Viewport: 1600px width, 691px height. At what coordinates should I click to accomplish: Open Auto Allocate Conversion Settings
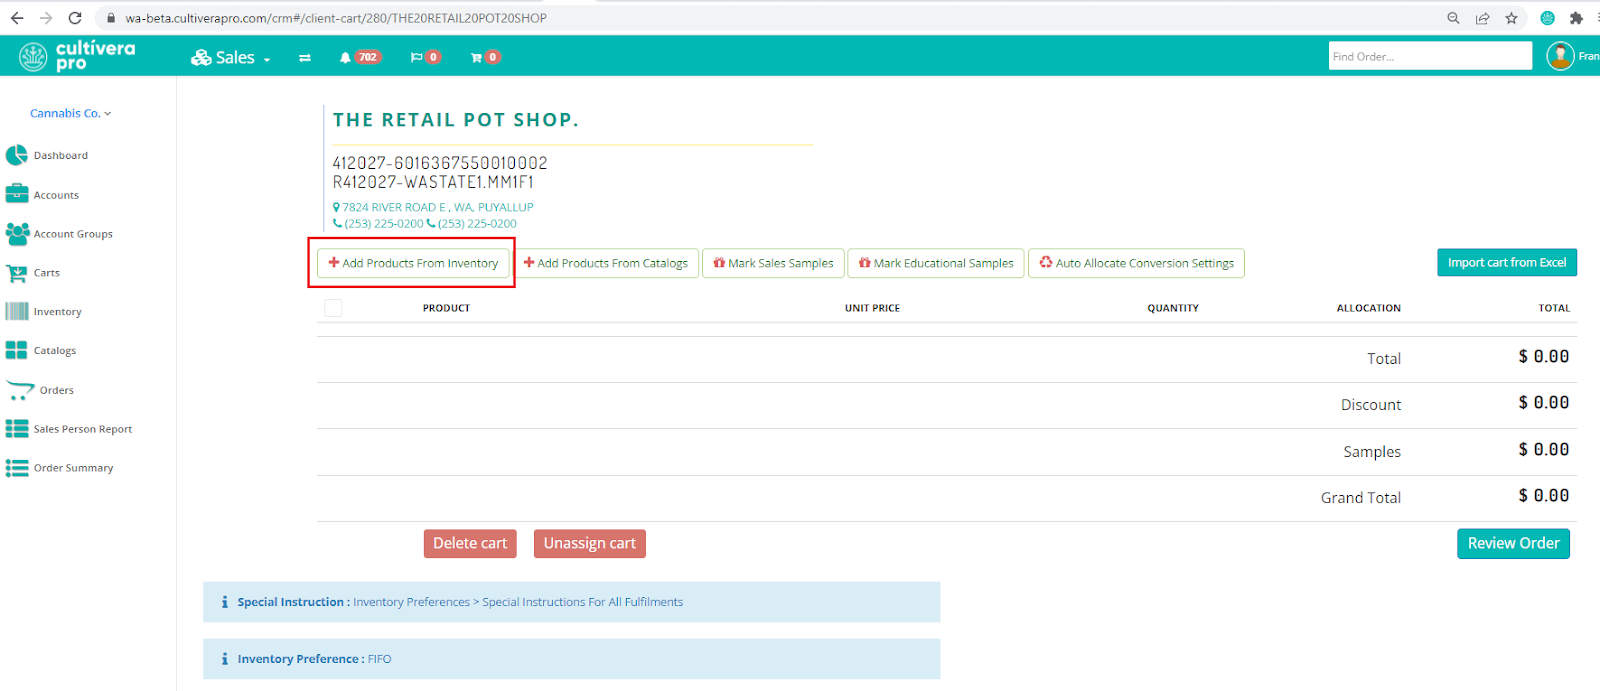click(1136, 263)
